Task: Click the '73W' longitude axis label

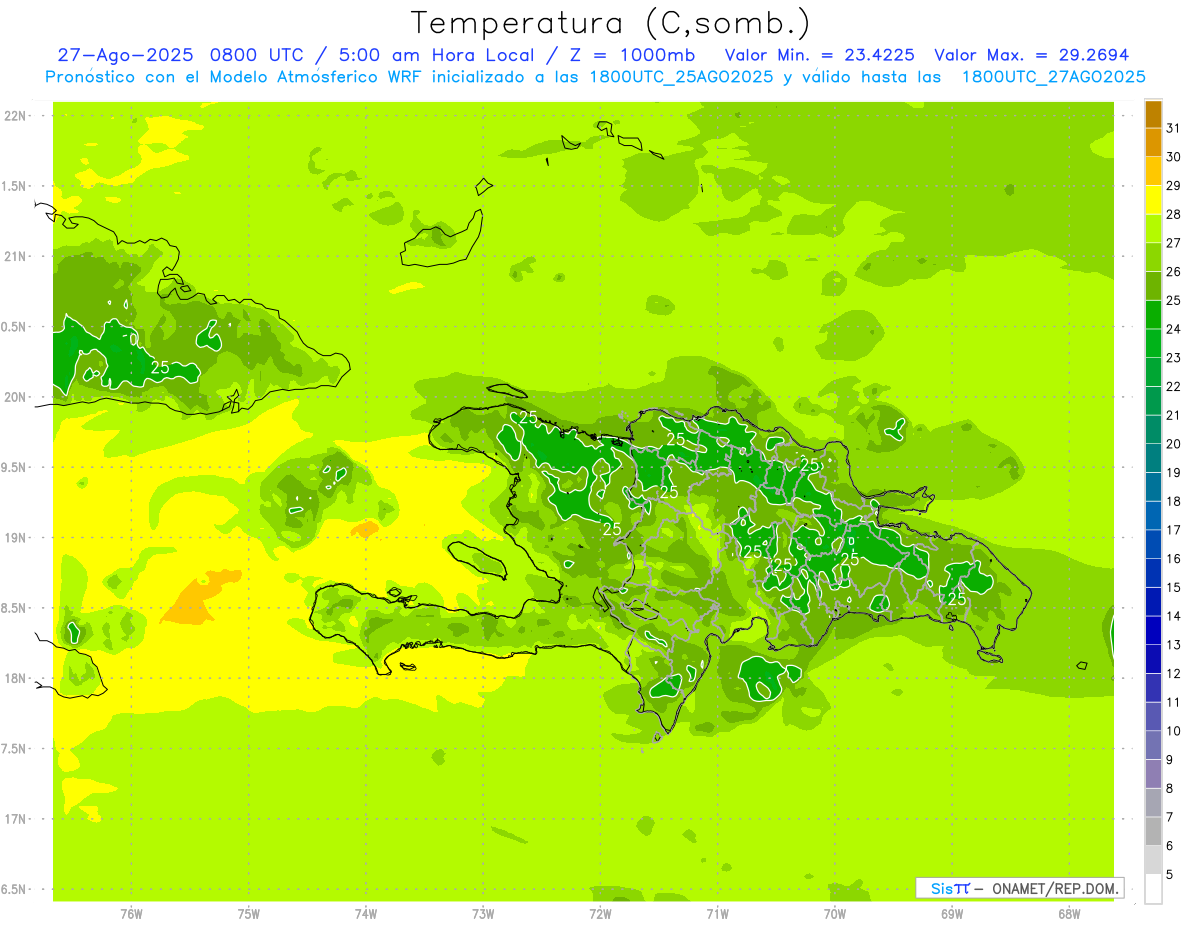Action: click(483, 913)
